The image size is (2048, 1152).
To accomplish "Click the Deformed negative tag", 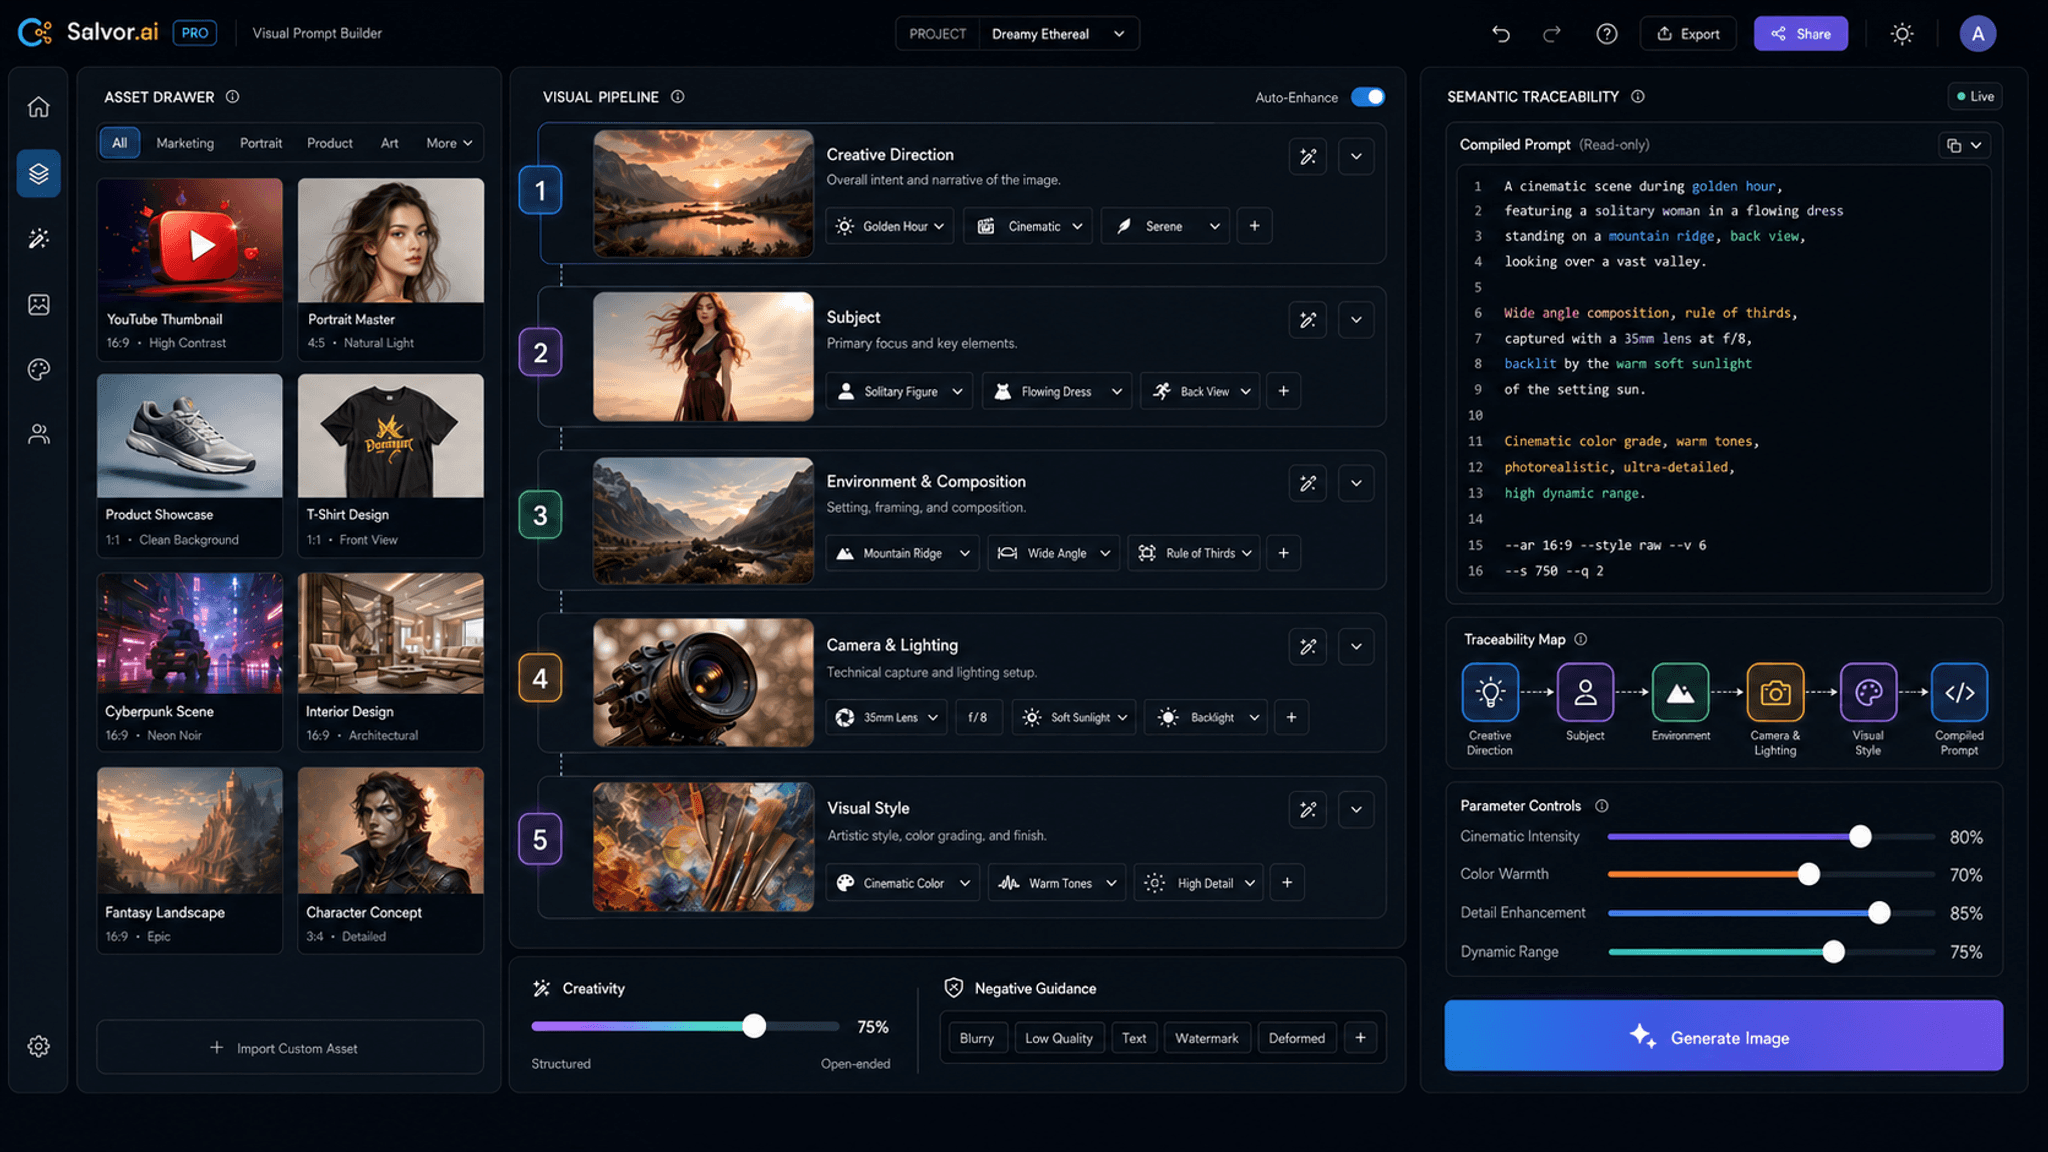I will click(1296, 1038).
